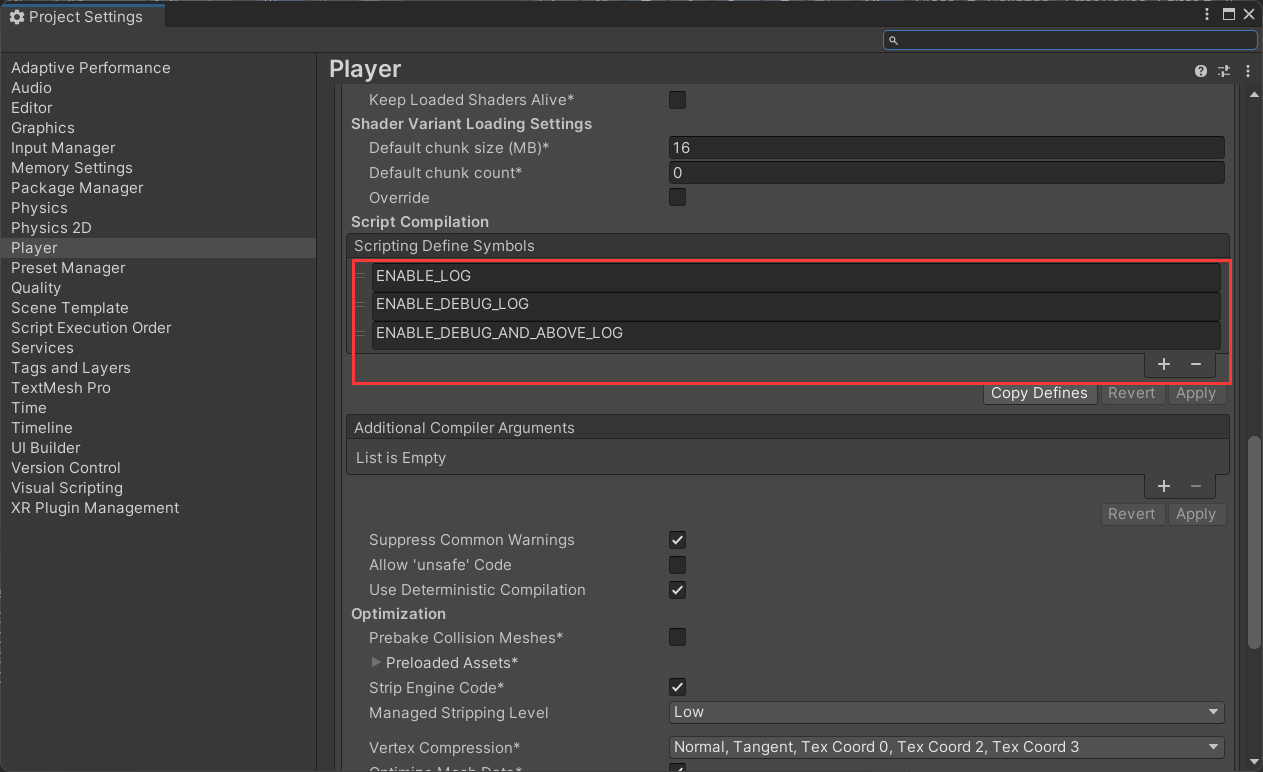
Task: Select Adaptive Performance settings category
Action: coord(91,68)
